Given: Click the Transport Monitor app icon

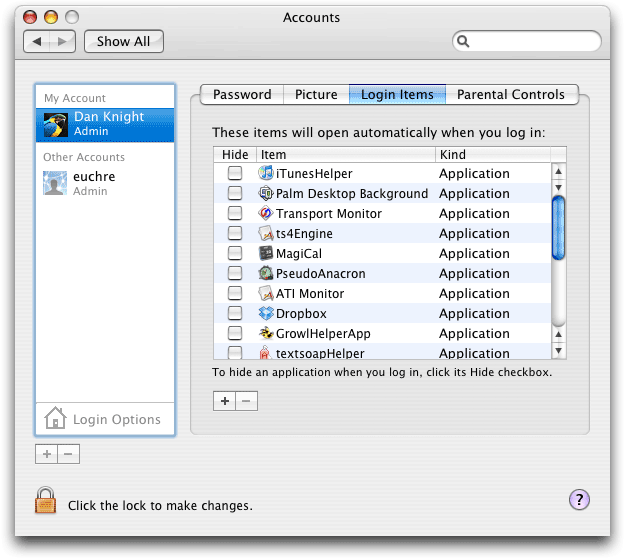Looking at the screenshot, I should pos(265,213).
